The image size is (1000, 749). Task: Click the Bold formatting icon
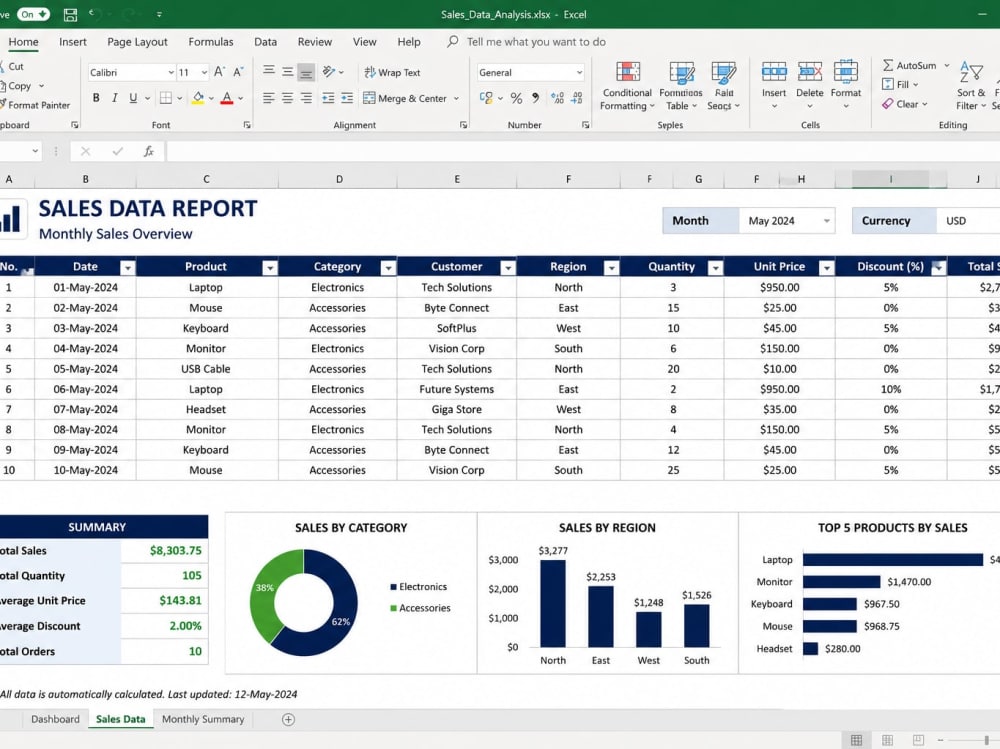[x=96, y=98]
